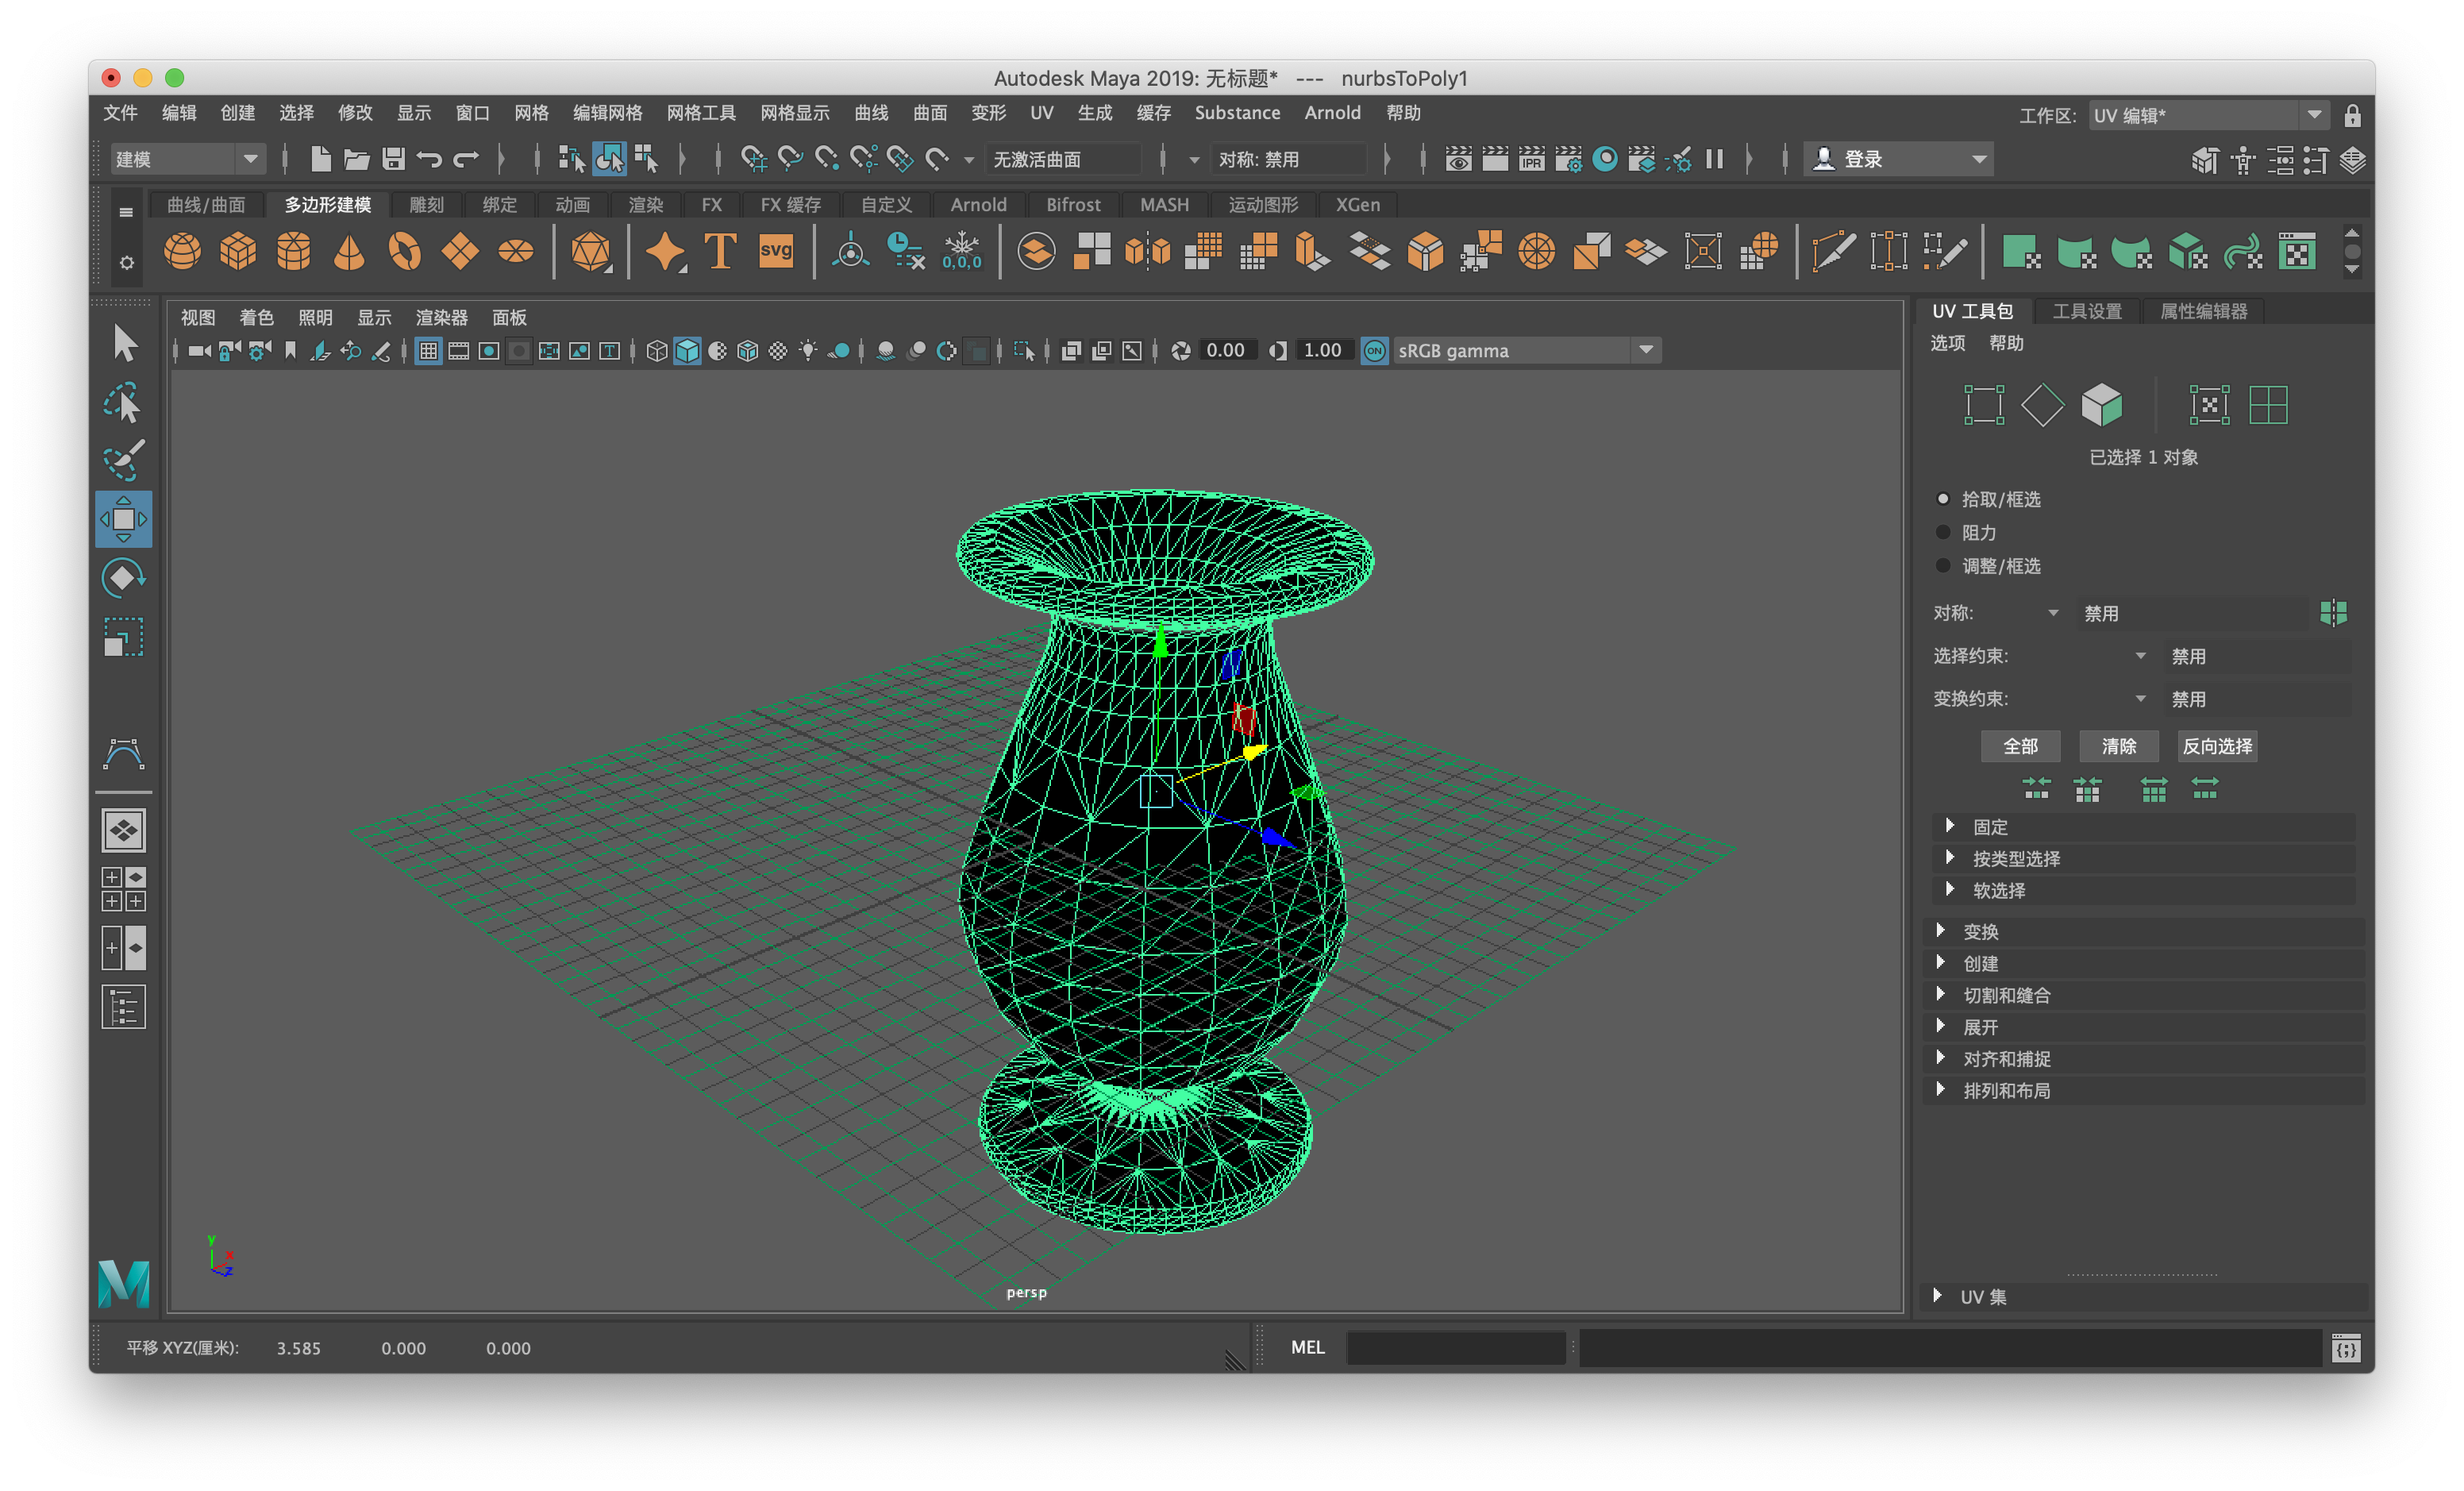2464x1491 pixels.
Task: Toggle the four-view layout button in sidebar
Action: click(123, 889)
